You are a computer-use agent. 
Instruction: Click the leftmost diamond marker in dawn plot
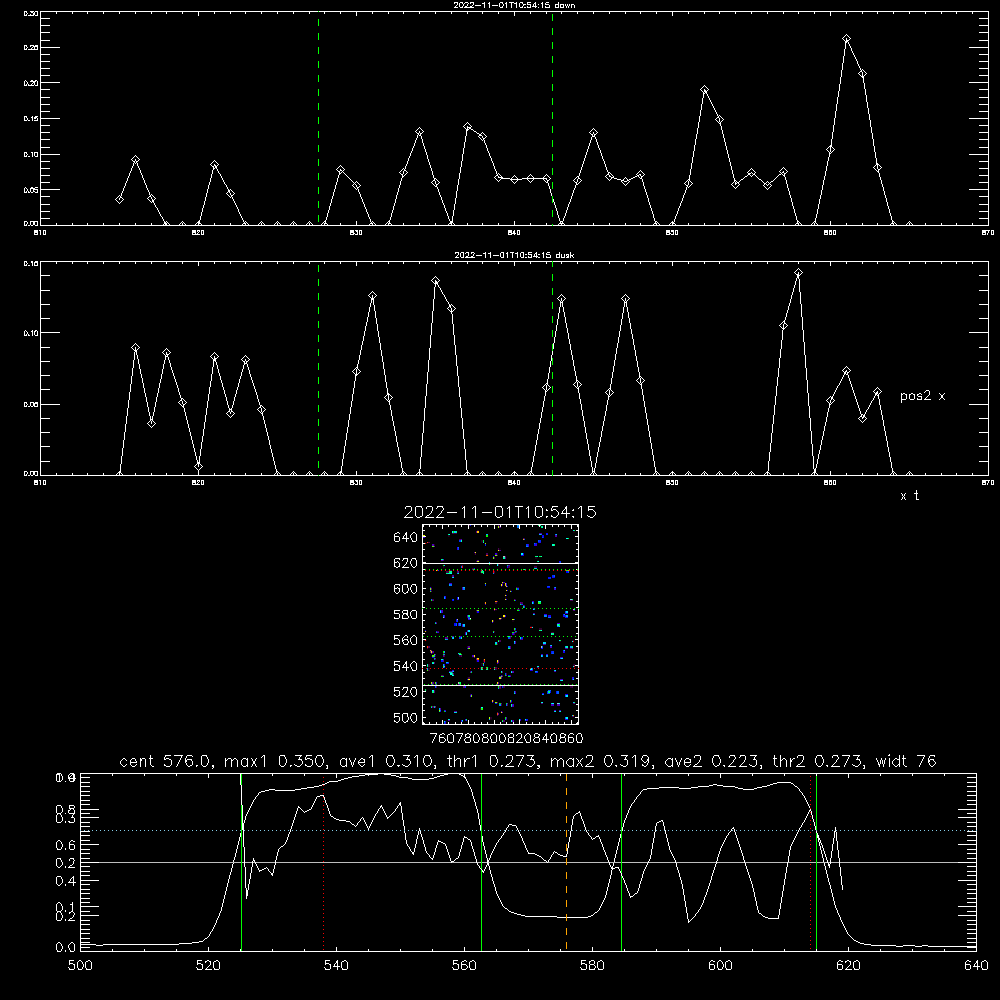(119, 200)
